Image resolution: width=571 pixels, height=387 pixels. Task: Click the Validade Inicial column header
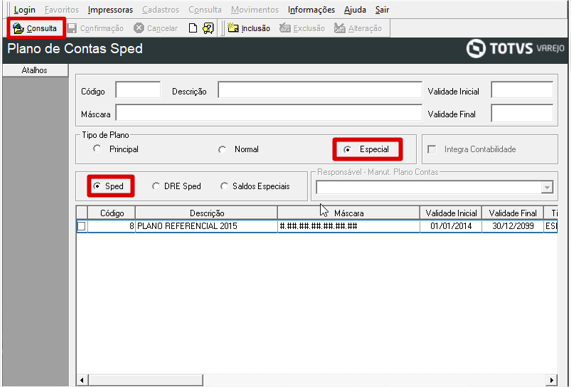[451, 213]
